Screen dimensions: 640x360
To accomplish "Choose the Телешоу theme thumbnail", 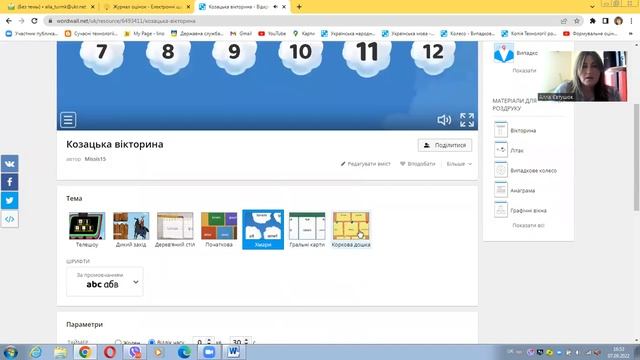I will pos(87,229).
